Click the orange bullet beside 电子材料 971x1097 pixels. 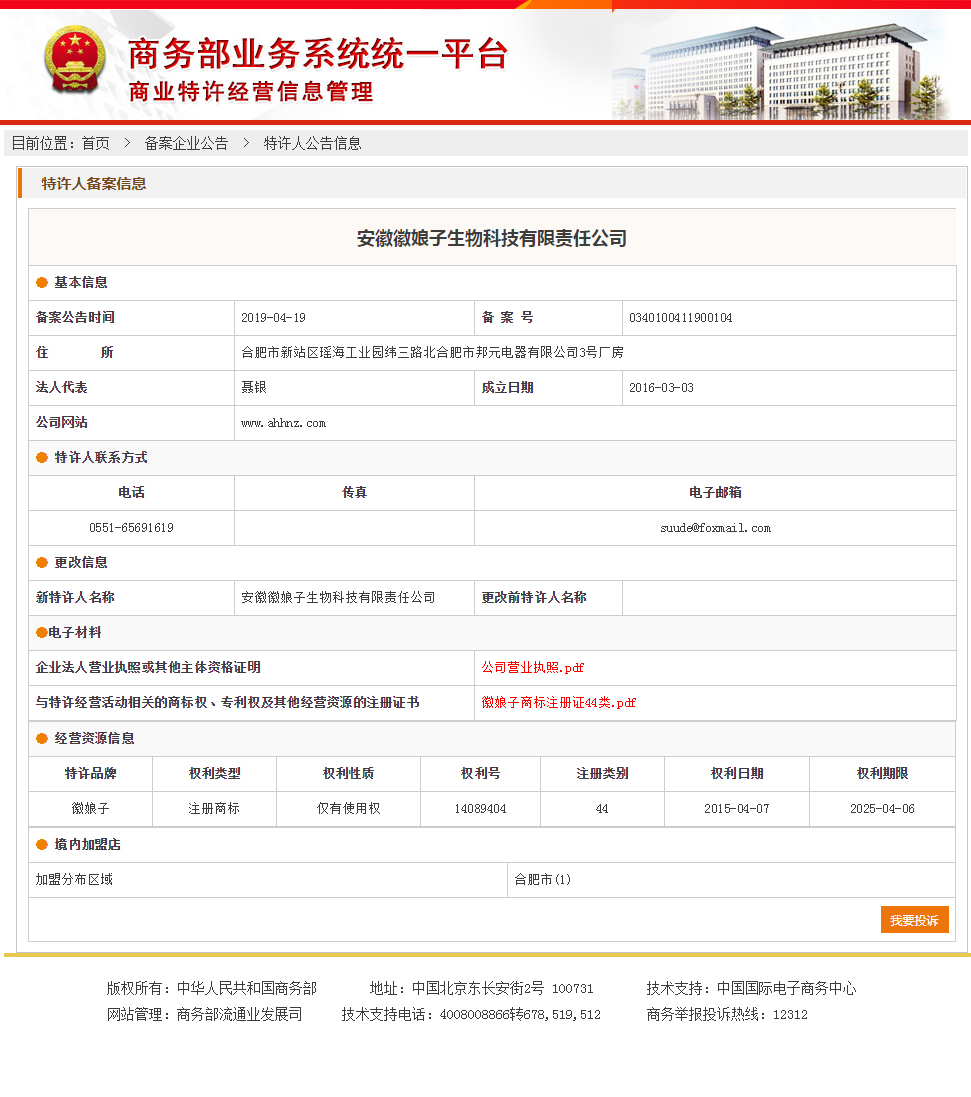pyautogui.click(x=41, y=633)
